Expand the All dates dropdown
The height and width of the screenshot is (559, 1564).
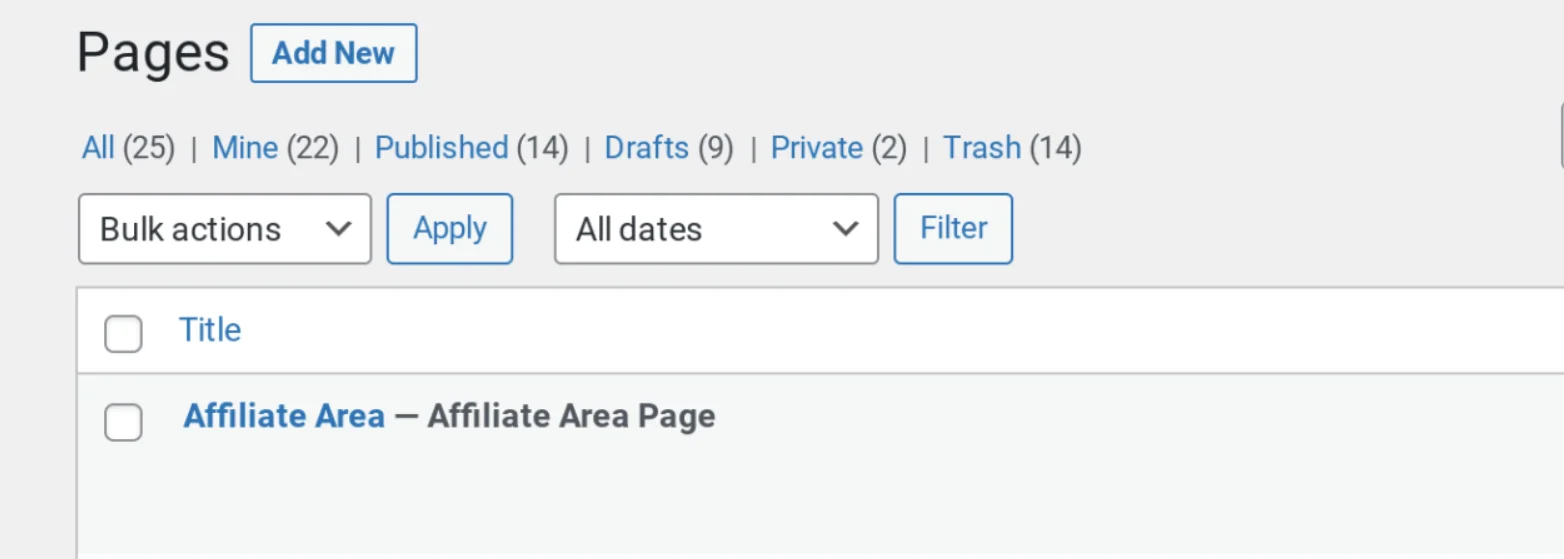click(717, 229)
